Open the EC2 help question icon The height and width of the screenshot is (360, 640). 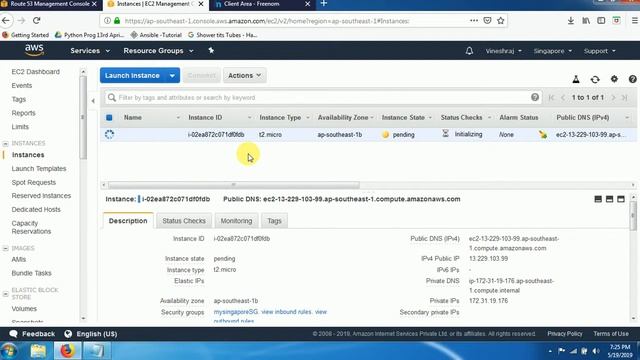pyautogui.click(x=633, y=79)
